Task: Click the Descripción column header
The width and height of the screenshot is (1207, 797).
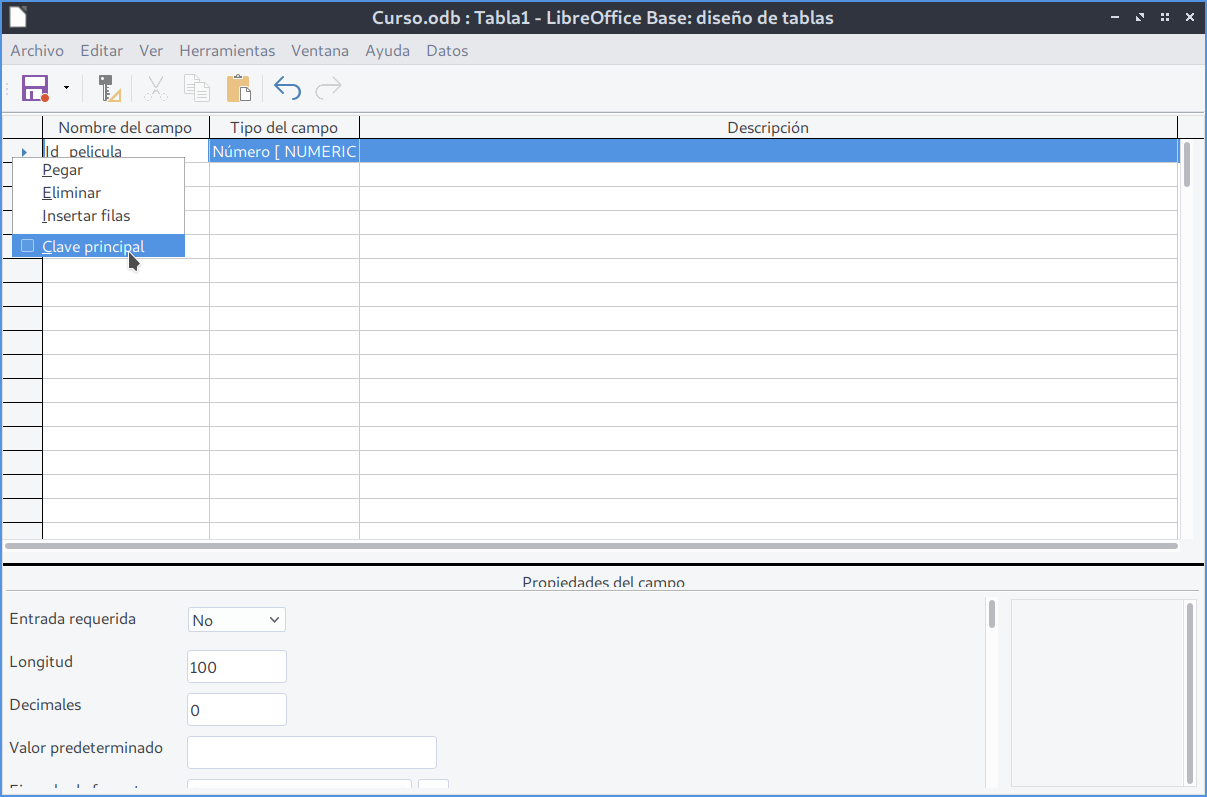Action: [x=767, y=128]
